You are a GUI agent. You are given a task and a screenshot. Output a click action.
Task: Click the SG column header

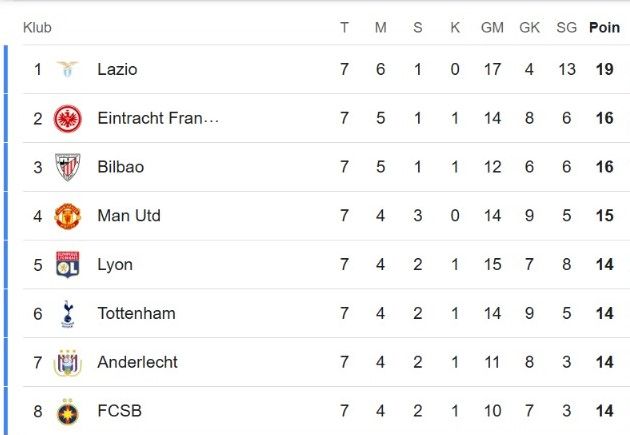(567, 27)
